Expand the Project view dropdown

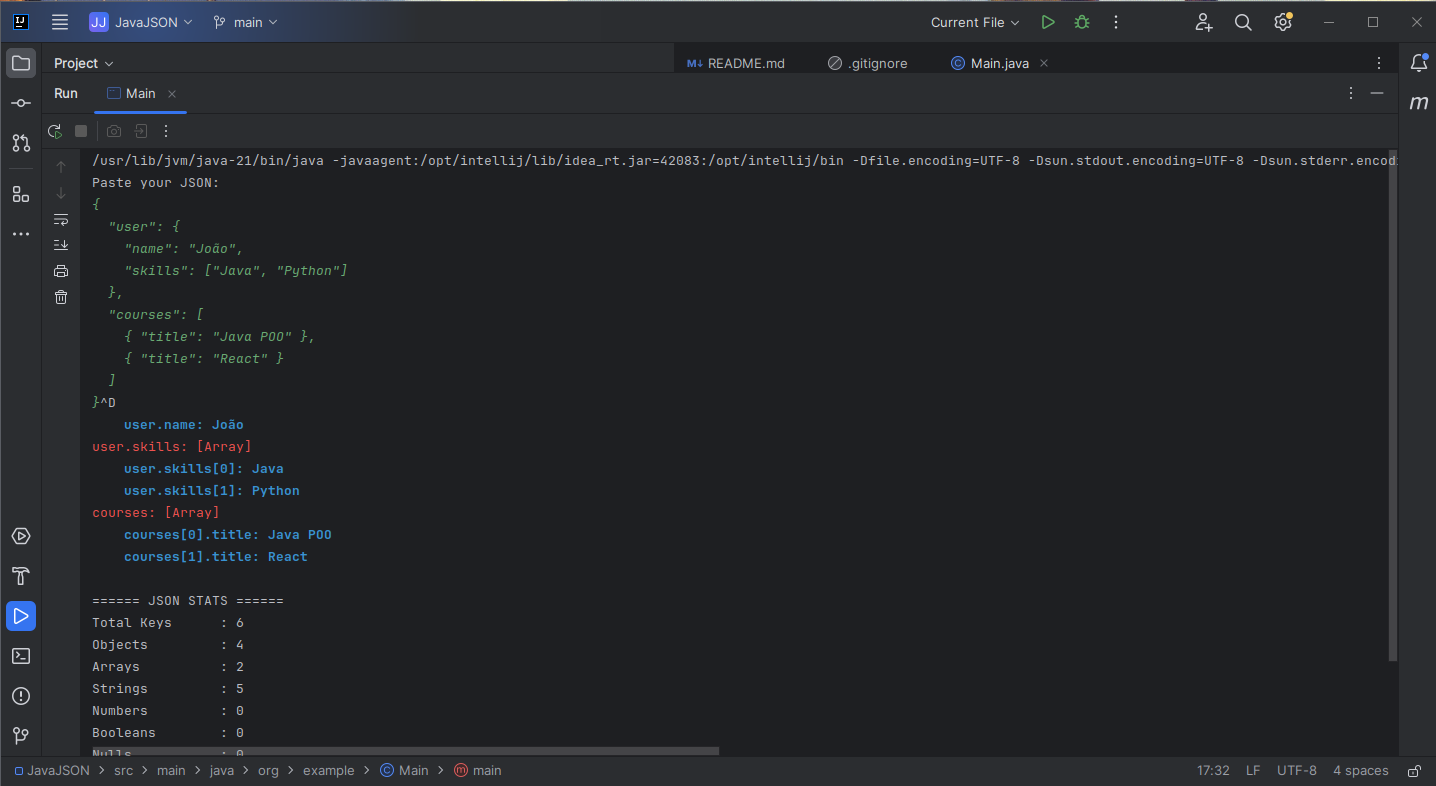point(84,63)
